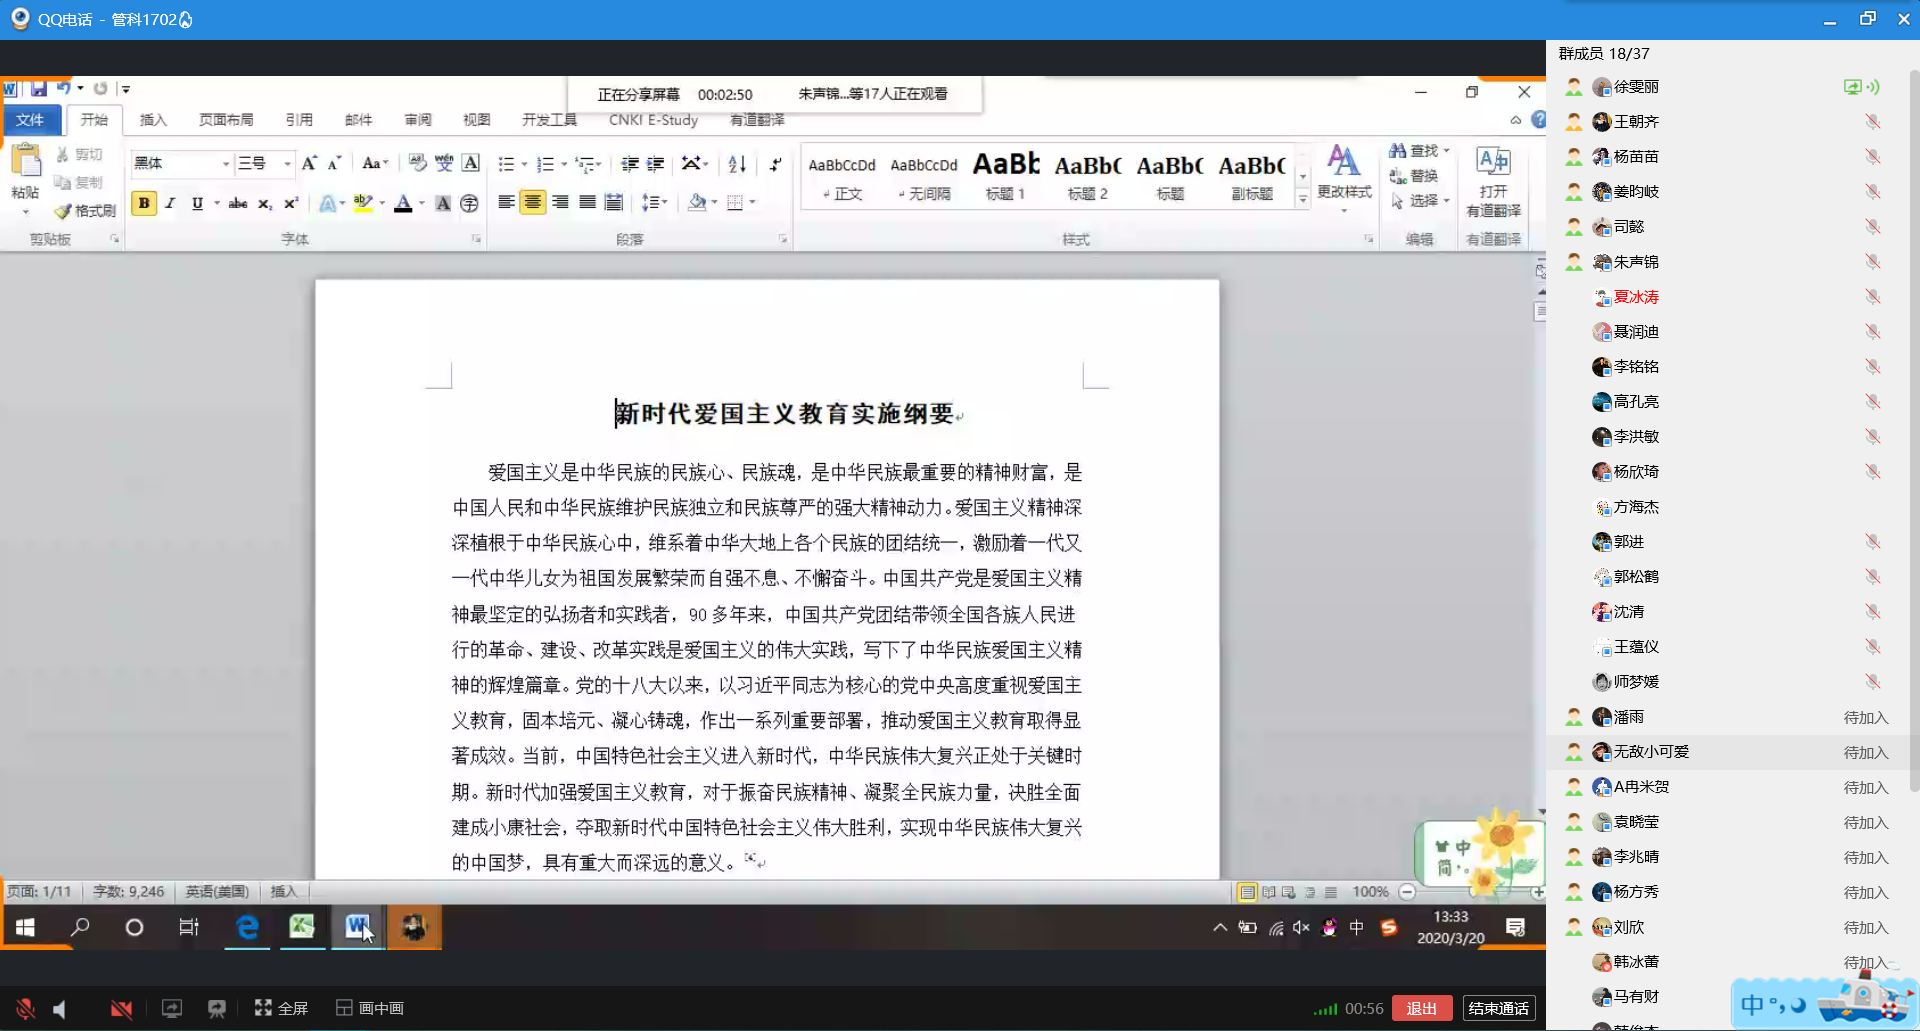Screen dimensions: 1920x1031
Task: Select member 朱声锦 in the member list
Action: [x=1635, y=262]
